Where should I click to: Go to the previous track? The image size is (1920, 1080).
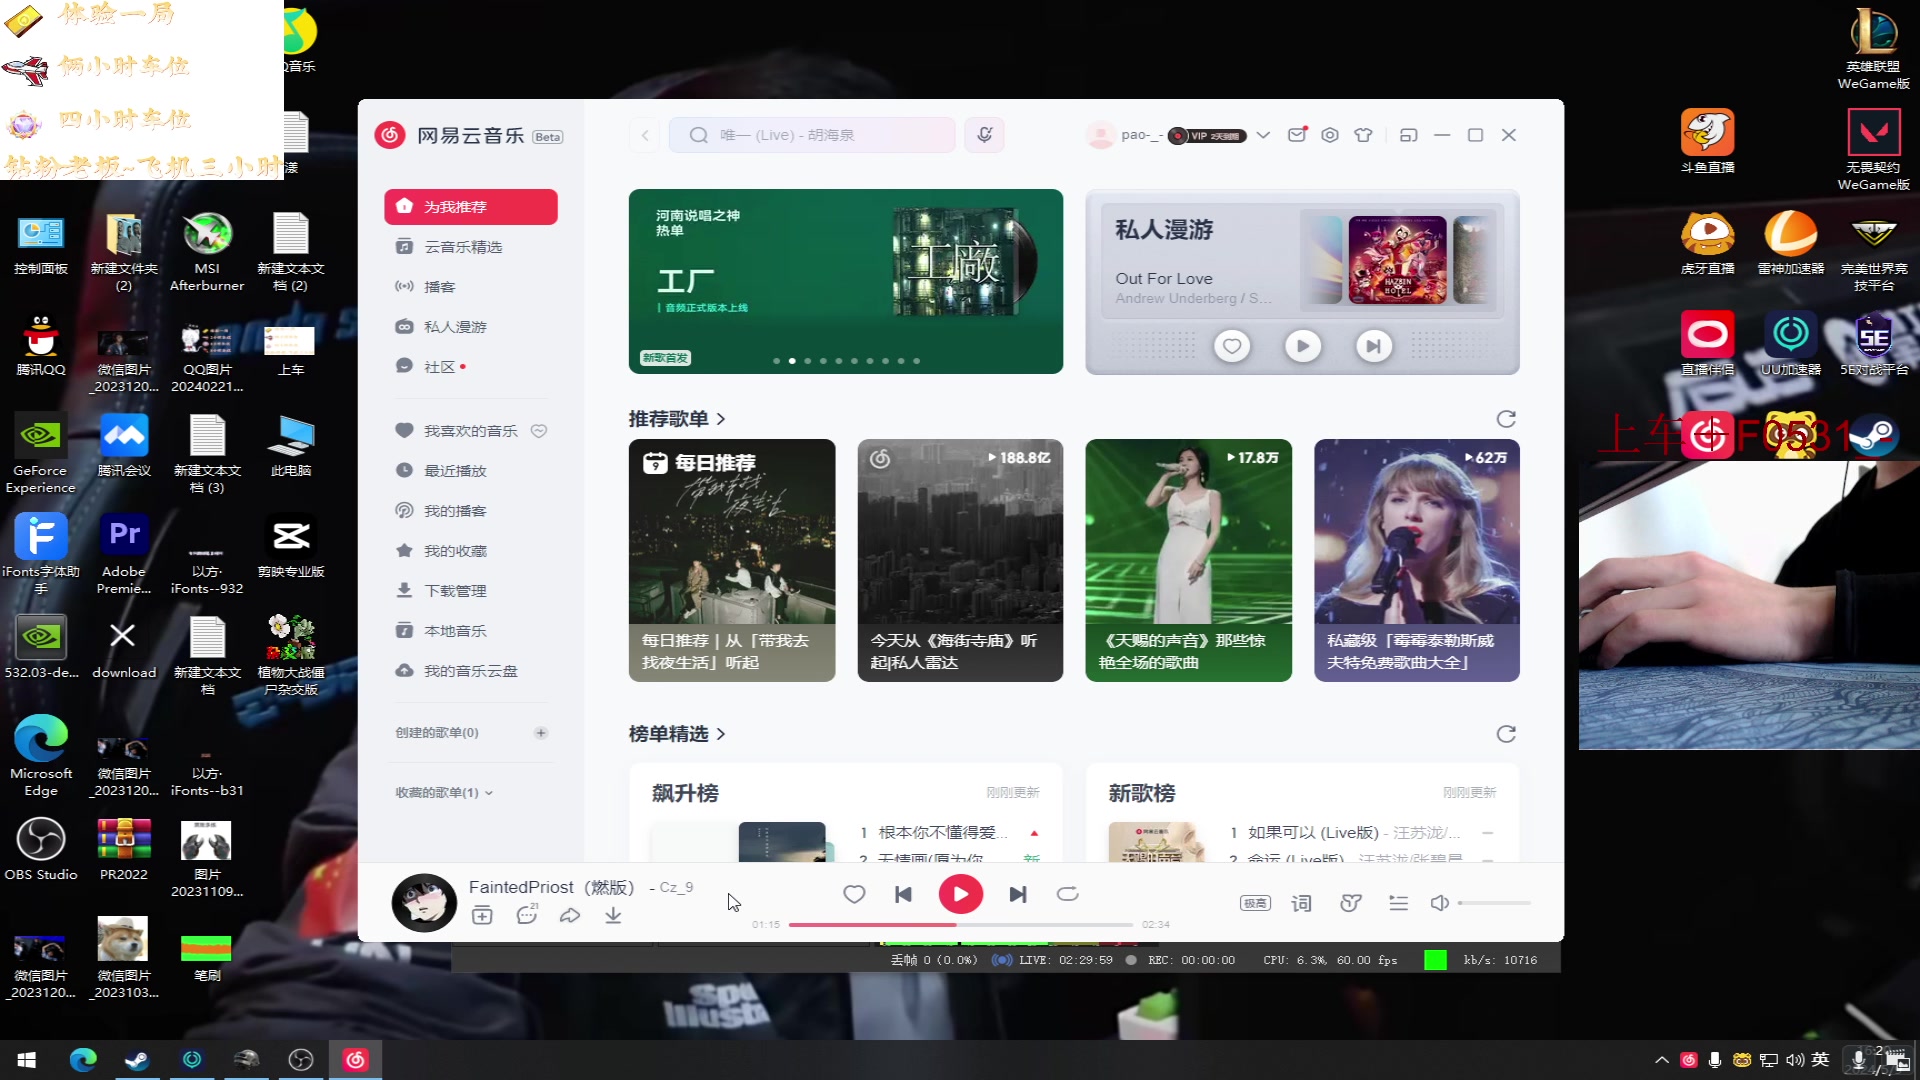903,894
